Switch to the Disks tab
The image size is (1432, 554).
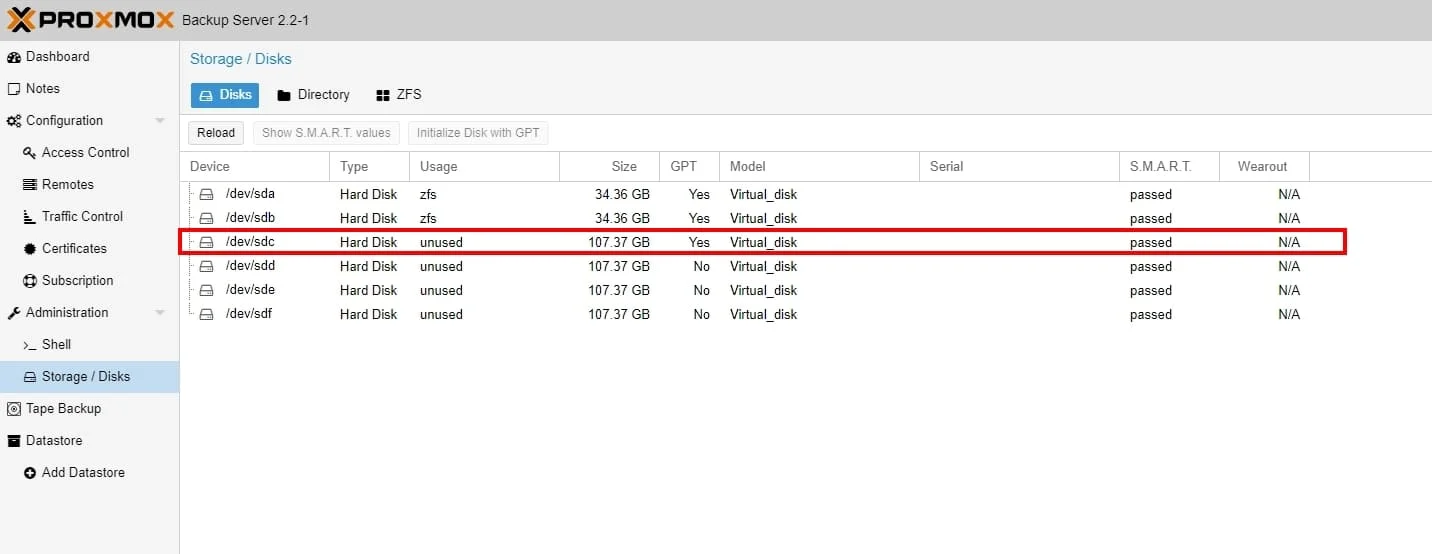coord(225,95)
